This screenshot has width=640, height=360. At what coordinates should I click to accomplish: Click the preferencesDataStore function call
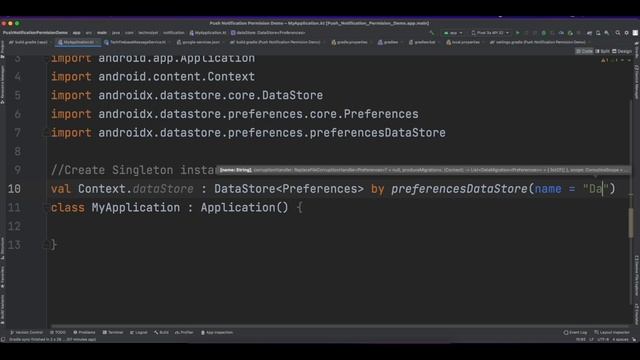point(459,189)
